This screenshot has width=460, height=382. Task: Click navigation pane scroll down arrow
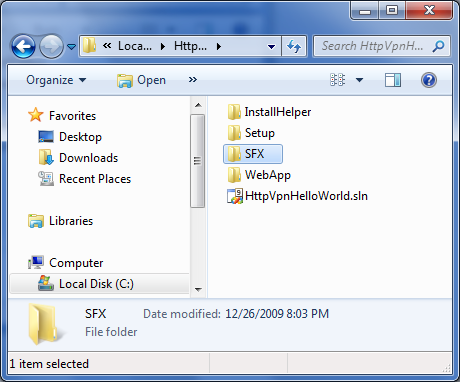198,289
